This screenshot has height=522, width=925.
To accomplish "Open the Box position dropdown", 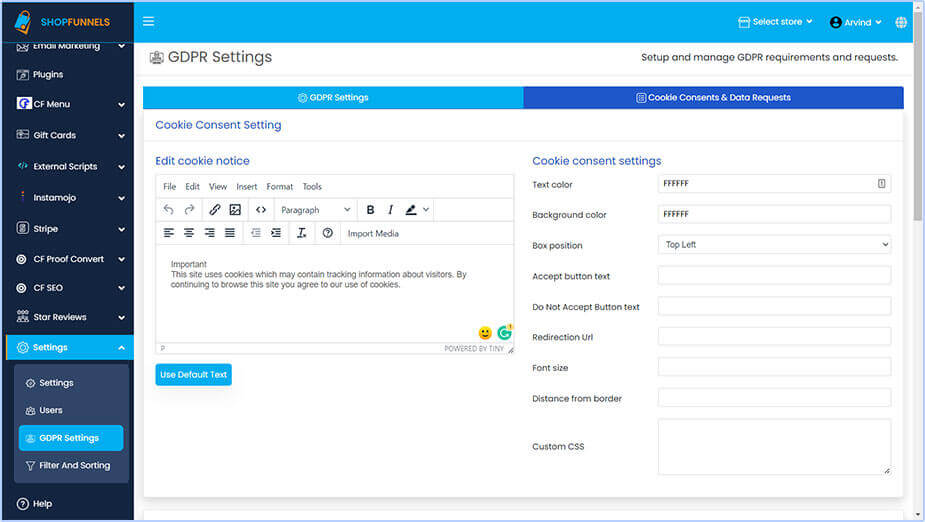I will 774,245.
